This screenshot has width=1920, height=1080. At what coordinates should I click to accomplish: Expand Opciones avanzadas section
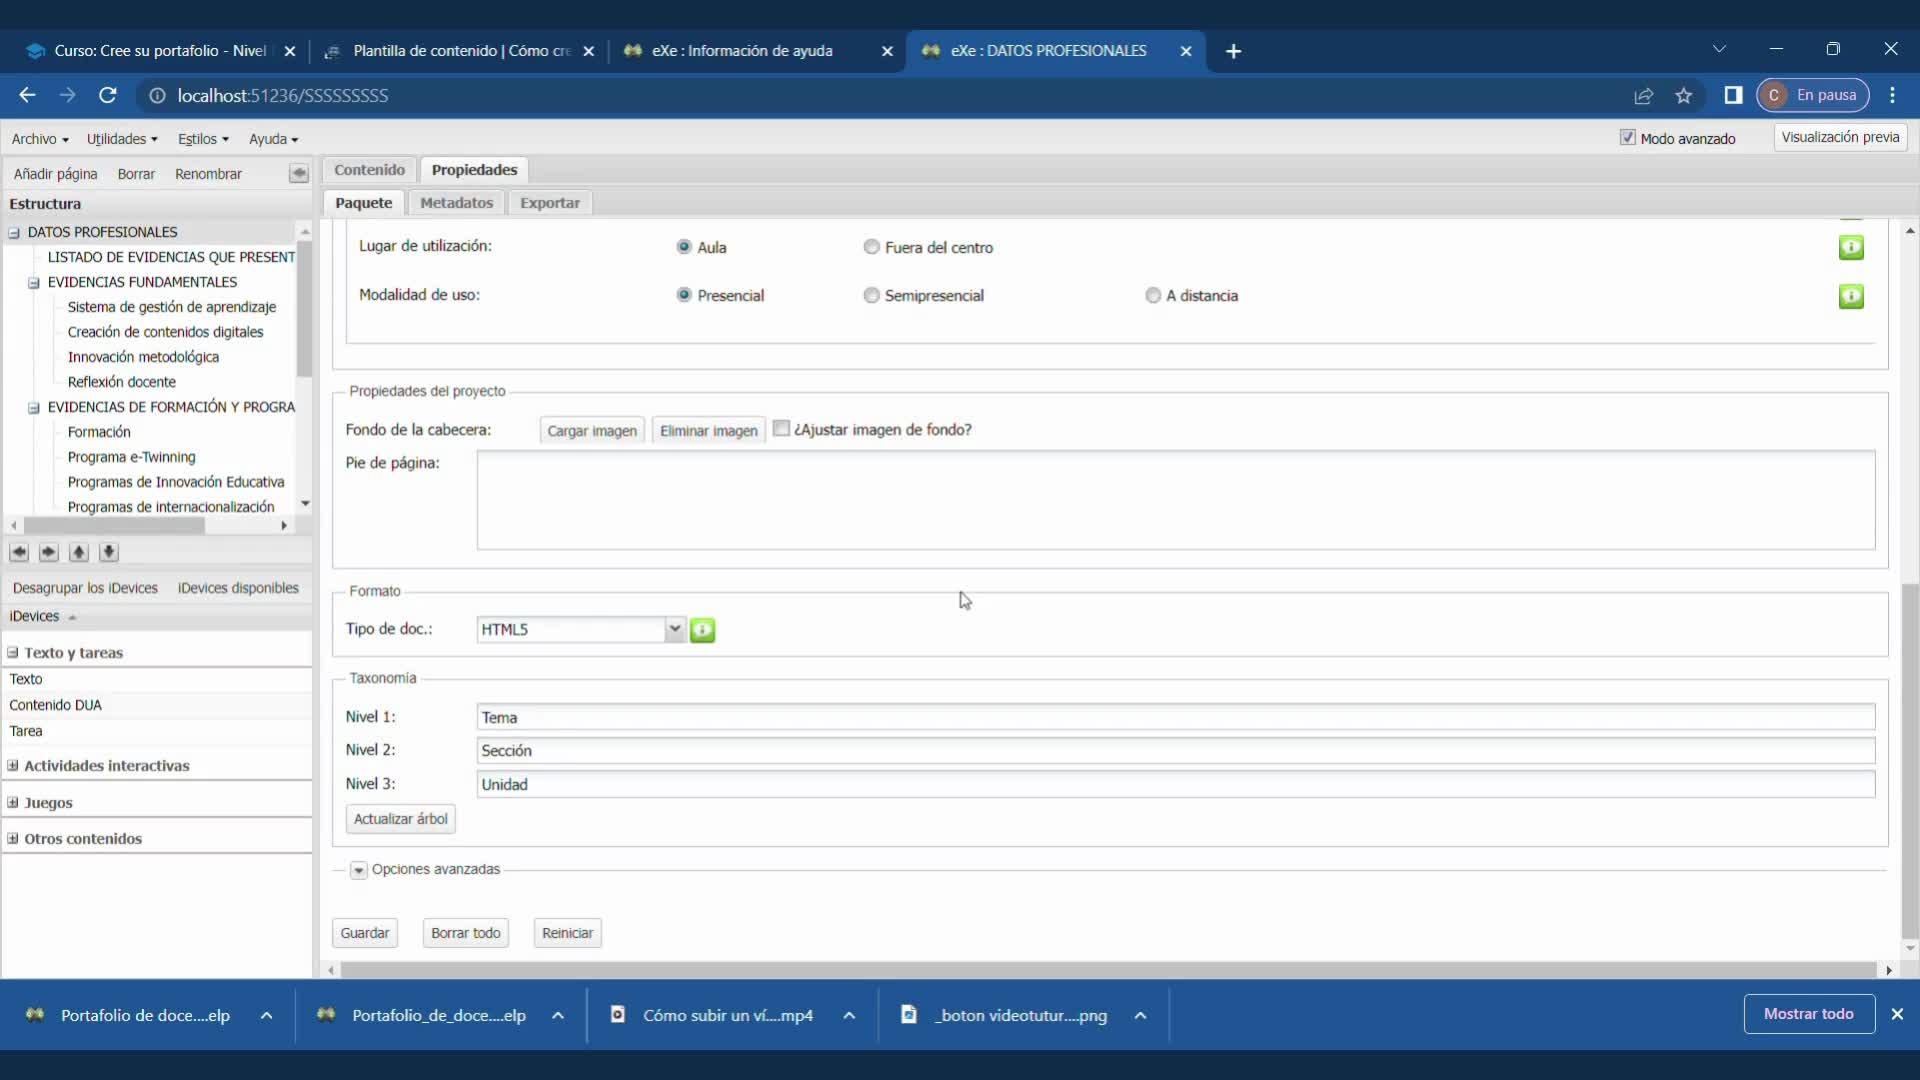358,870
